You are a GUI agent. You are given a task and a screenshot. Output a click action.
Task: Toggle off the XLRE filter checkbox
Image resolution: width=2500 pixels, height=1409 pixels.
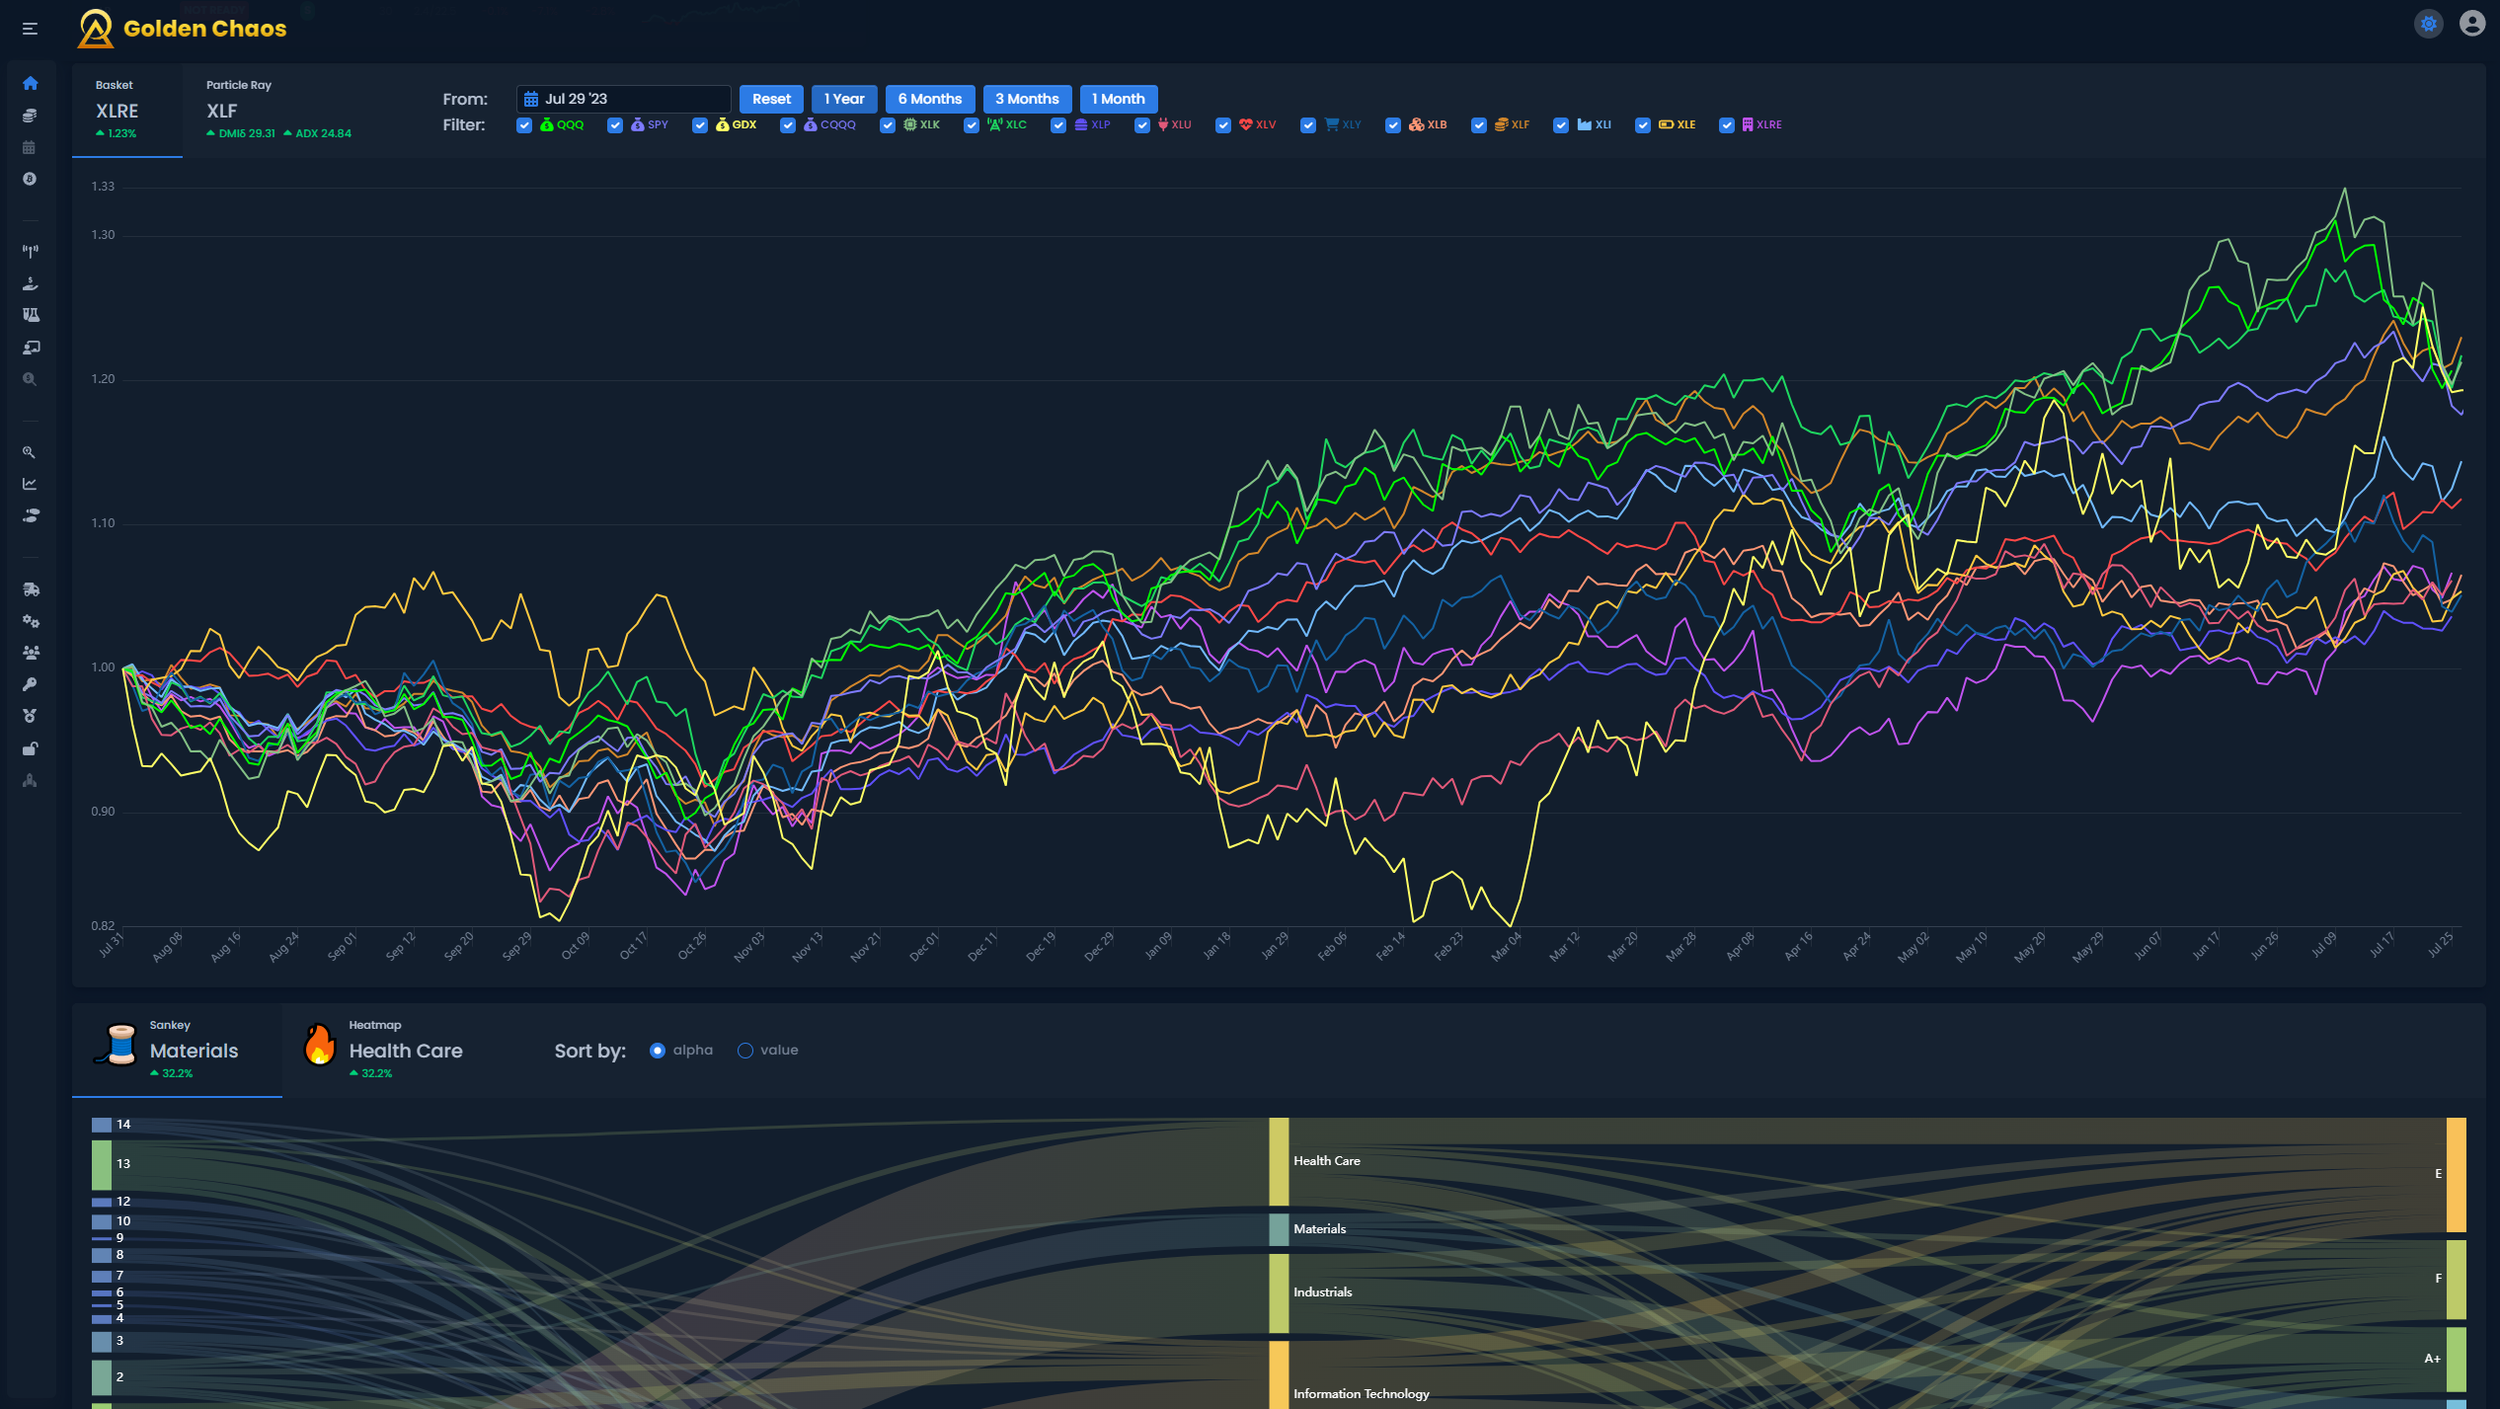[x=1726, y=125]
